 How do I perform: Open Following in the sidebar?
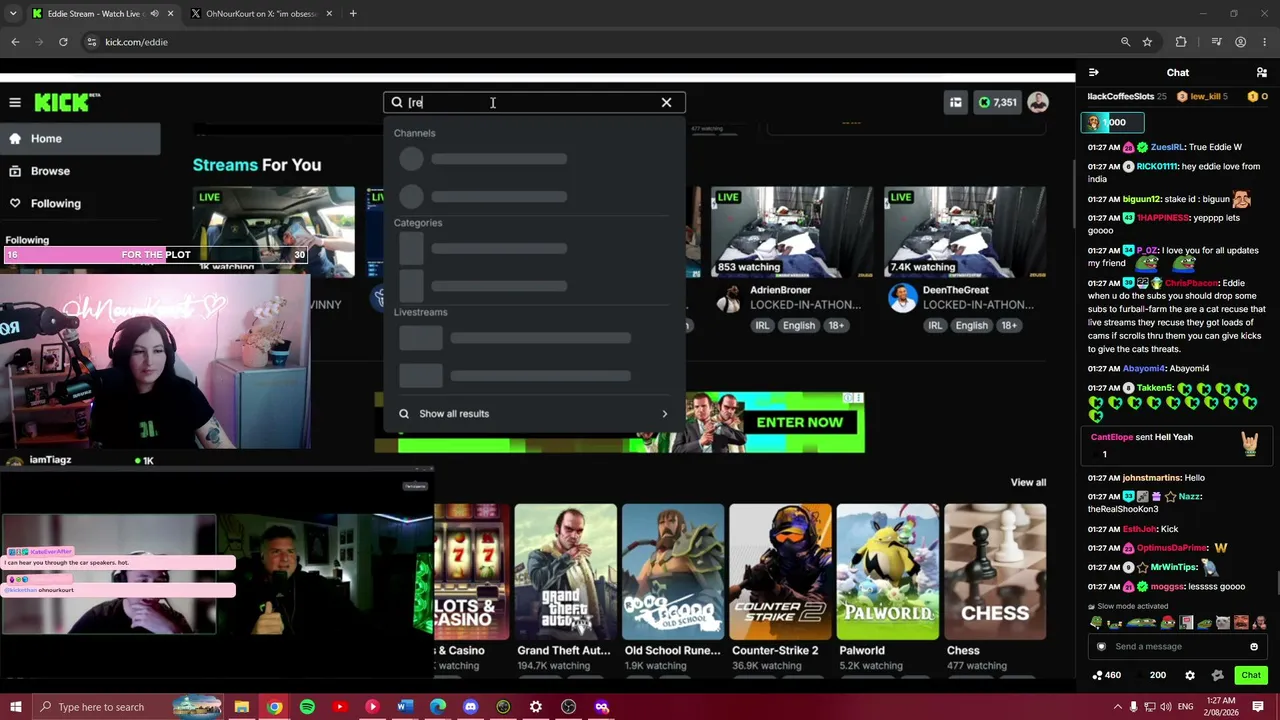click(x=80, y=203)
